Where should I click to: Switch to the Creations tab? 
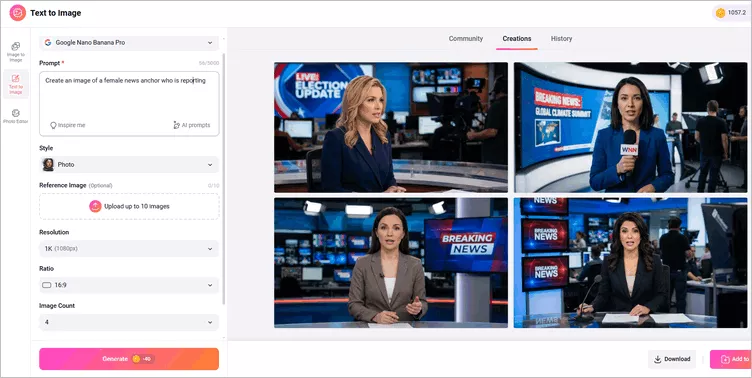coord(517,39)
